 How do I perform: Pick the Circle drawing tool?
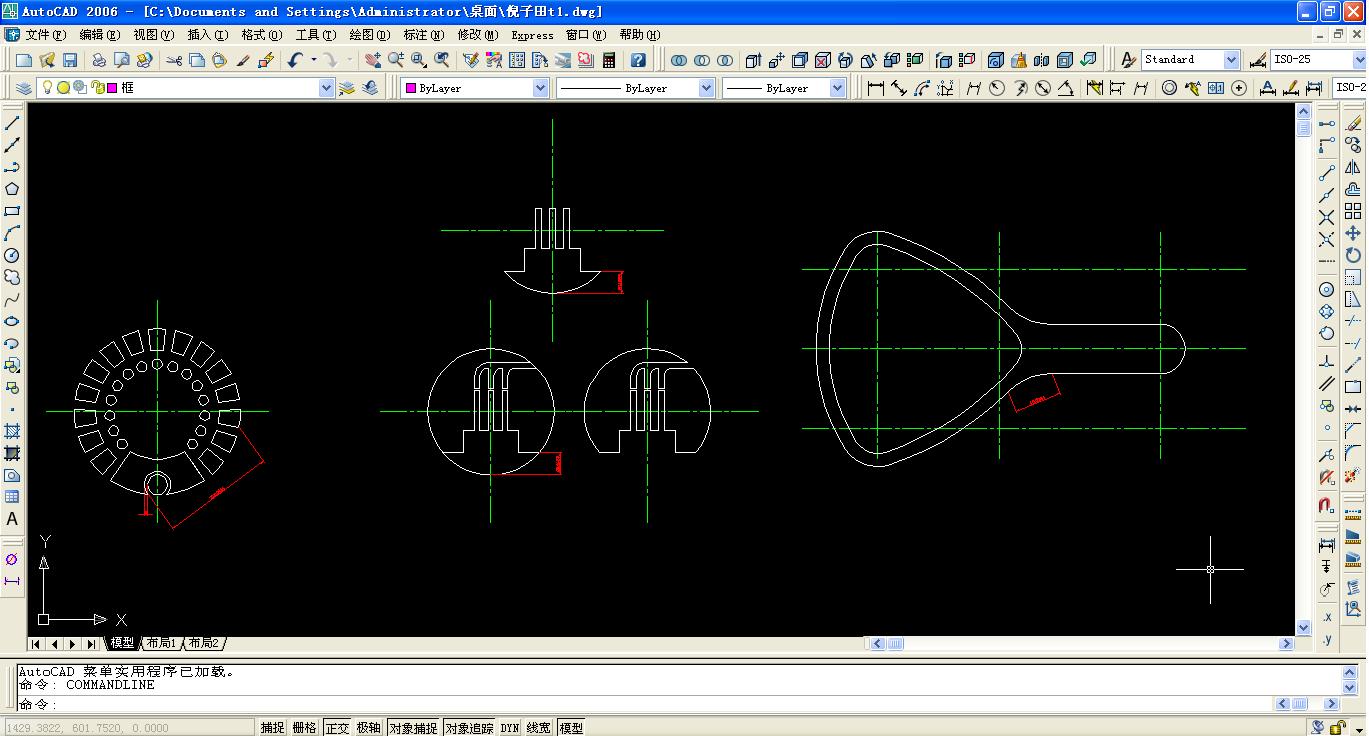coord(12,255)
